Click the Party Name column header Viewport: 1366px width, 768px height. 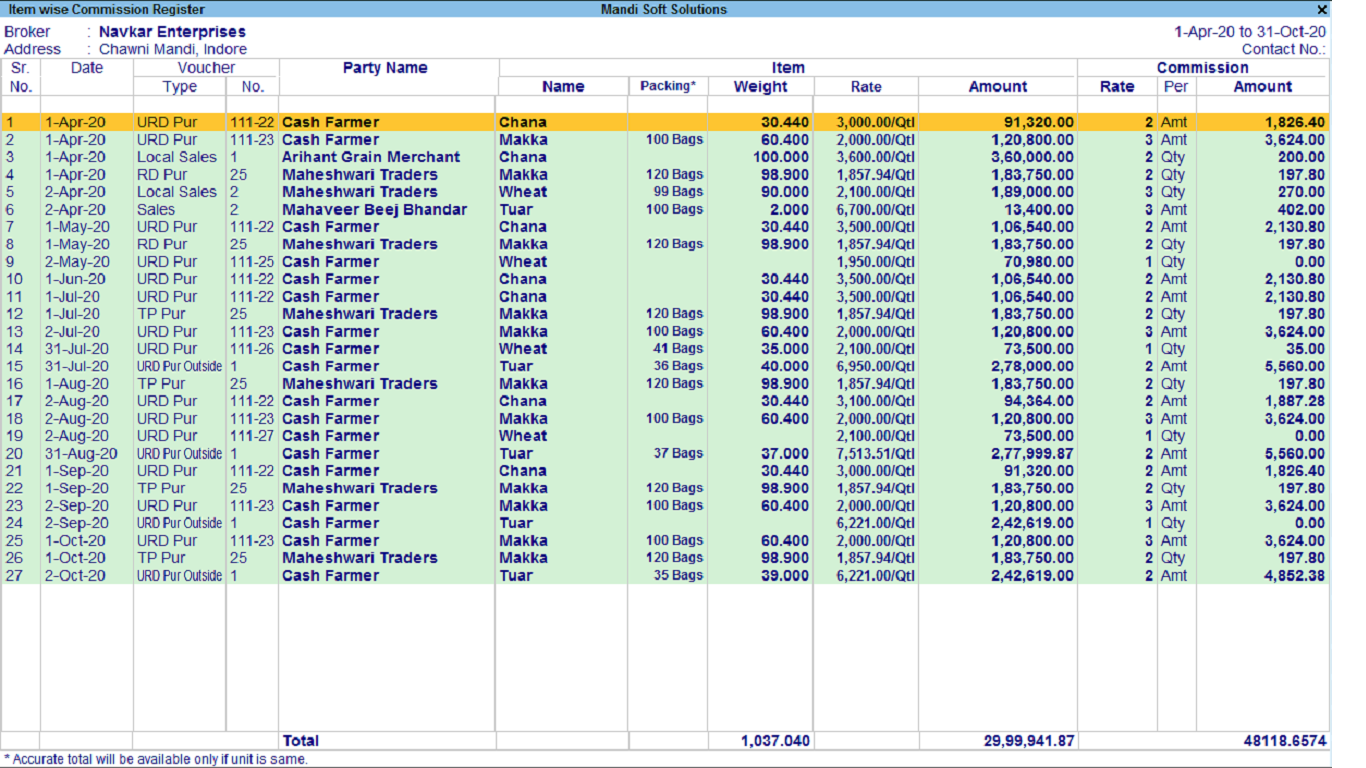coord(385,68)
